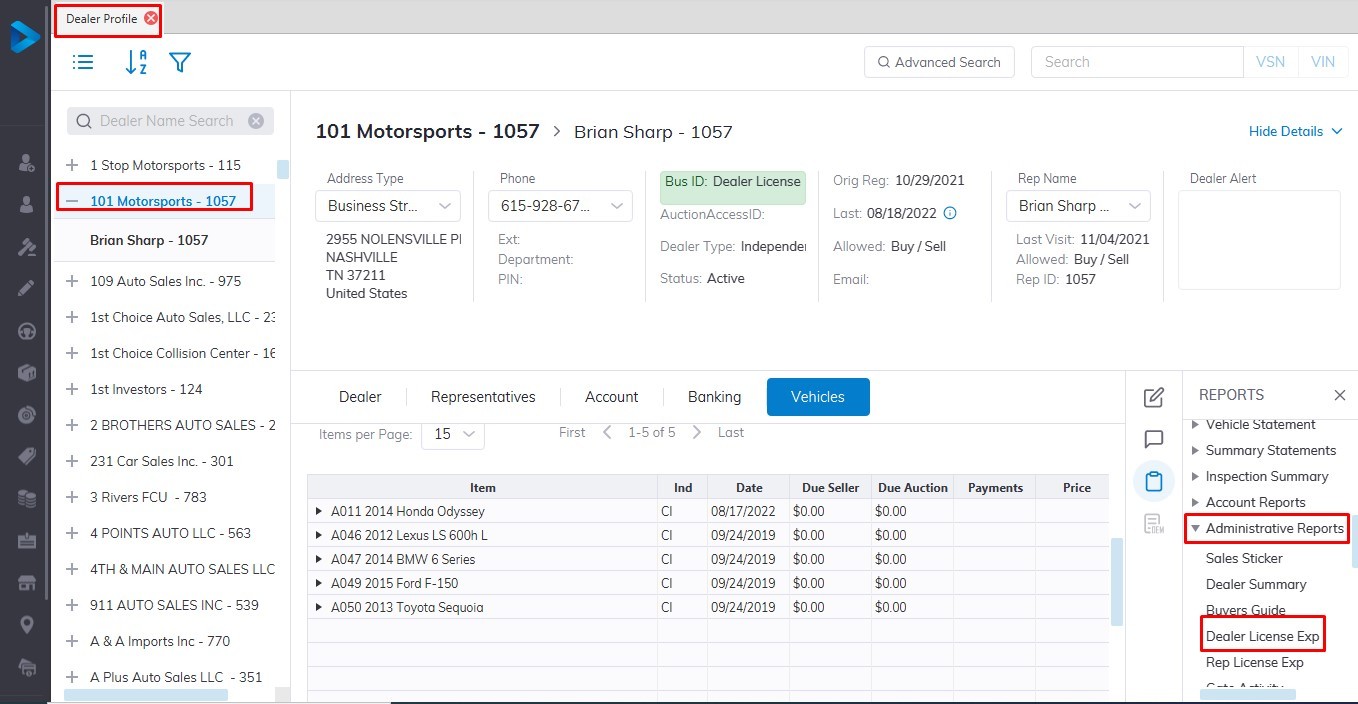This screenshot has width=1358, height=704.
Task: Expand the A011 2014 Honda Odyssey row
Action: click(x=319, y=511)
